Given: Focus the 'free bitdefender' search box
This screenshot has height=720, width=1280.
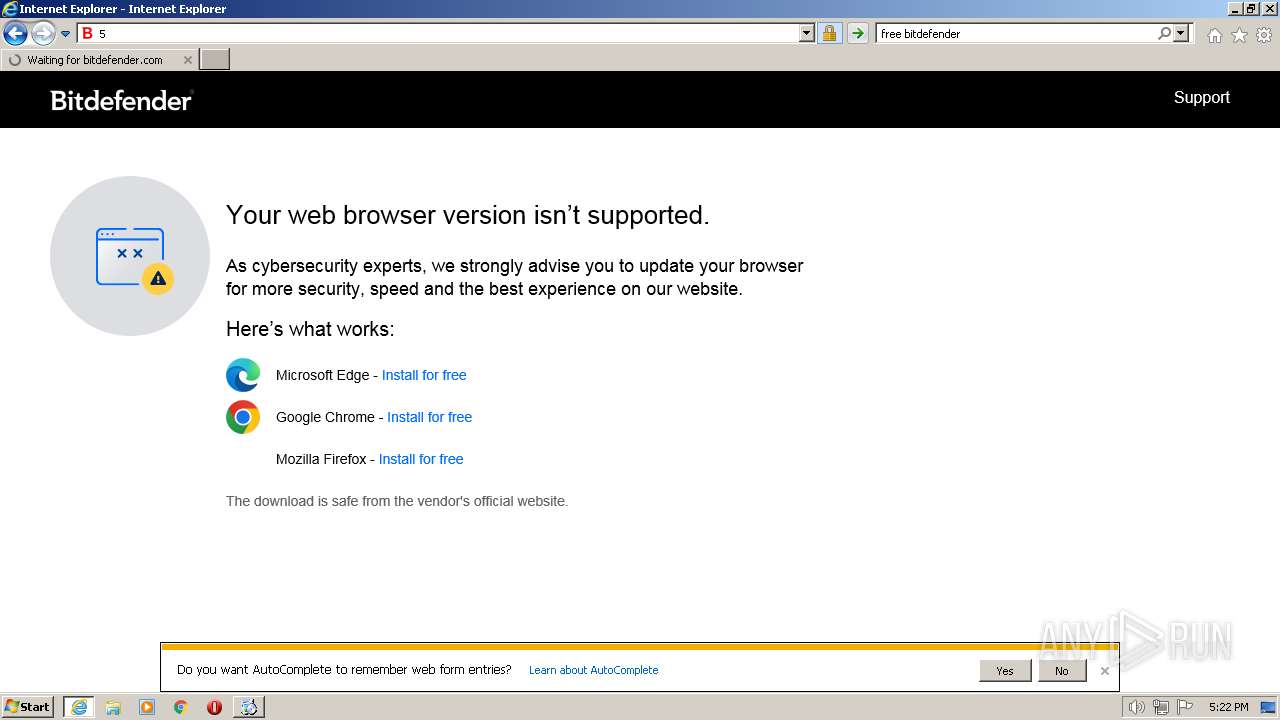Looking at the screenshot, I should click(1016, 34).
